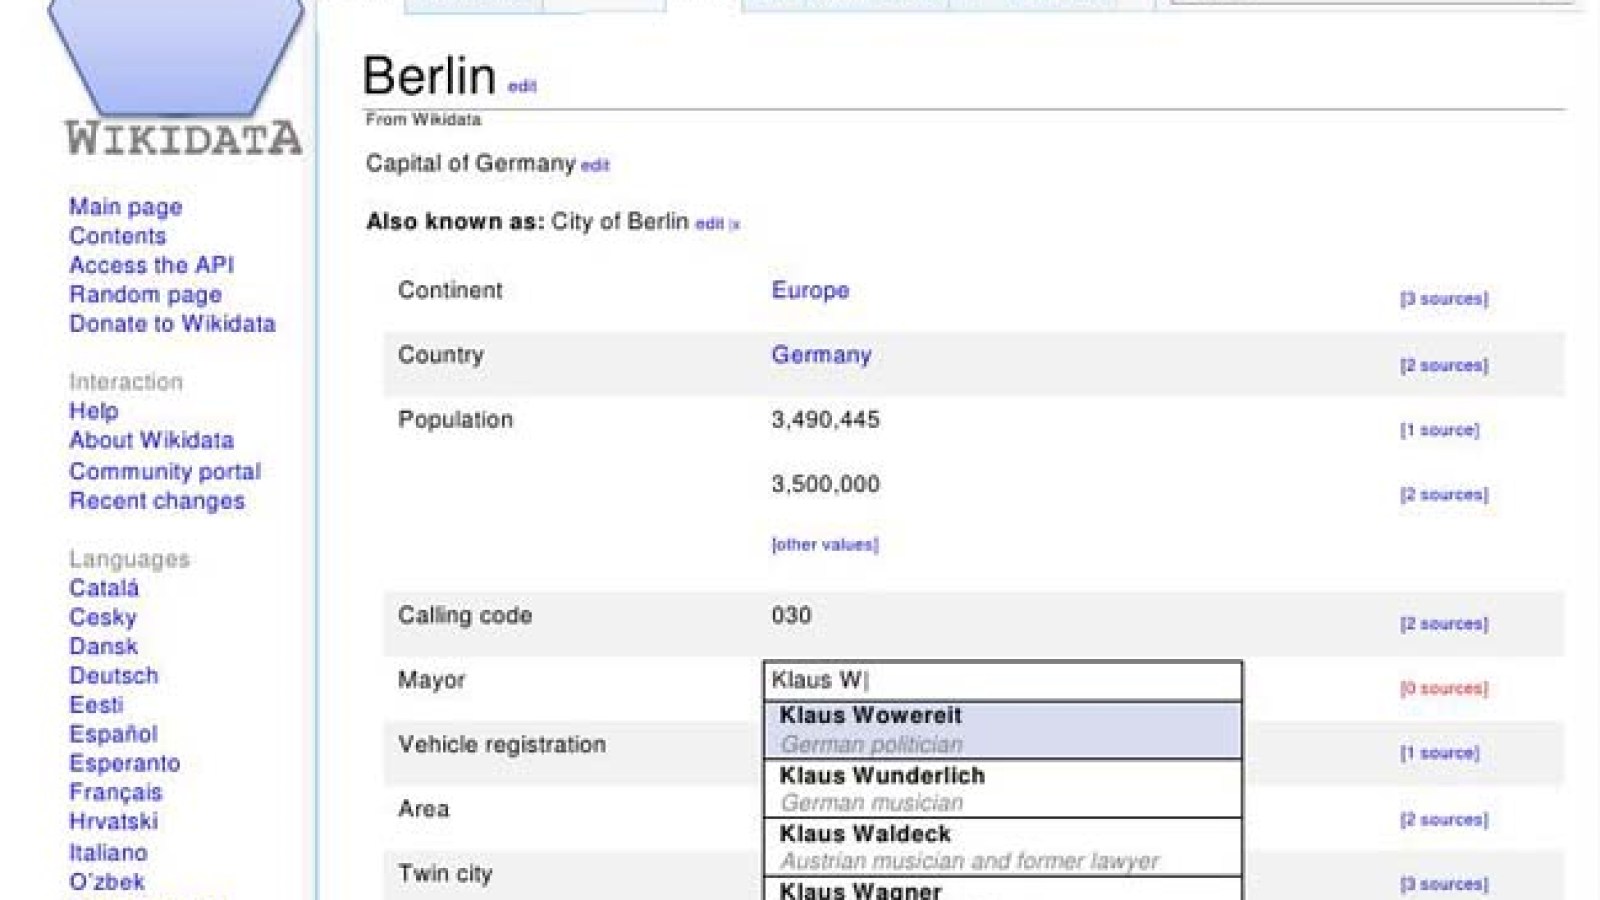Switch language to Hrvatski
Screen dimensions: 1600x900
click(113, 821)
